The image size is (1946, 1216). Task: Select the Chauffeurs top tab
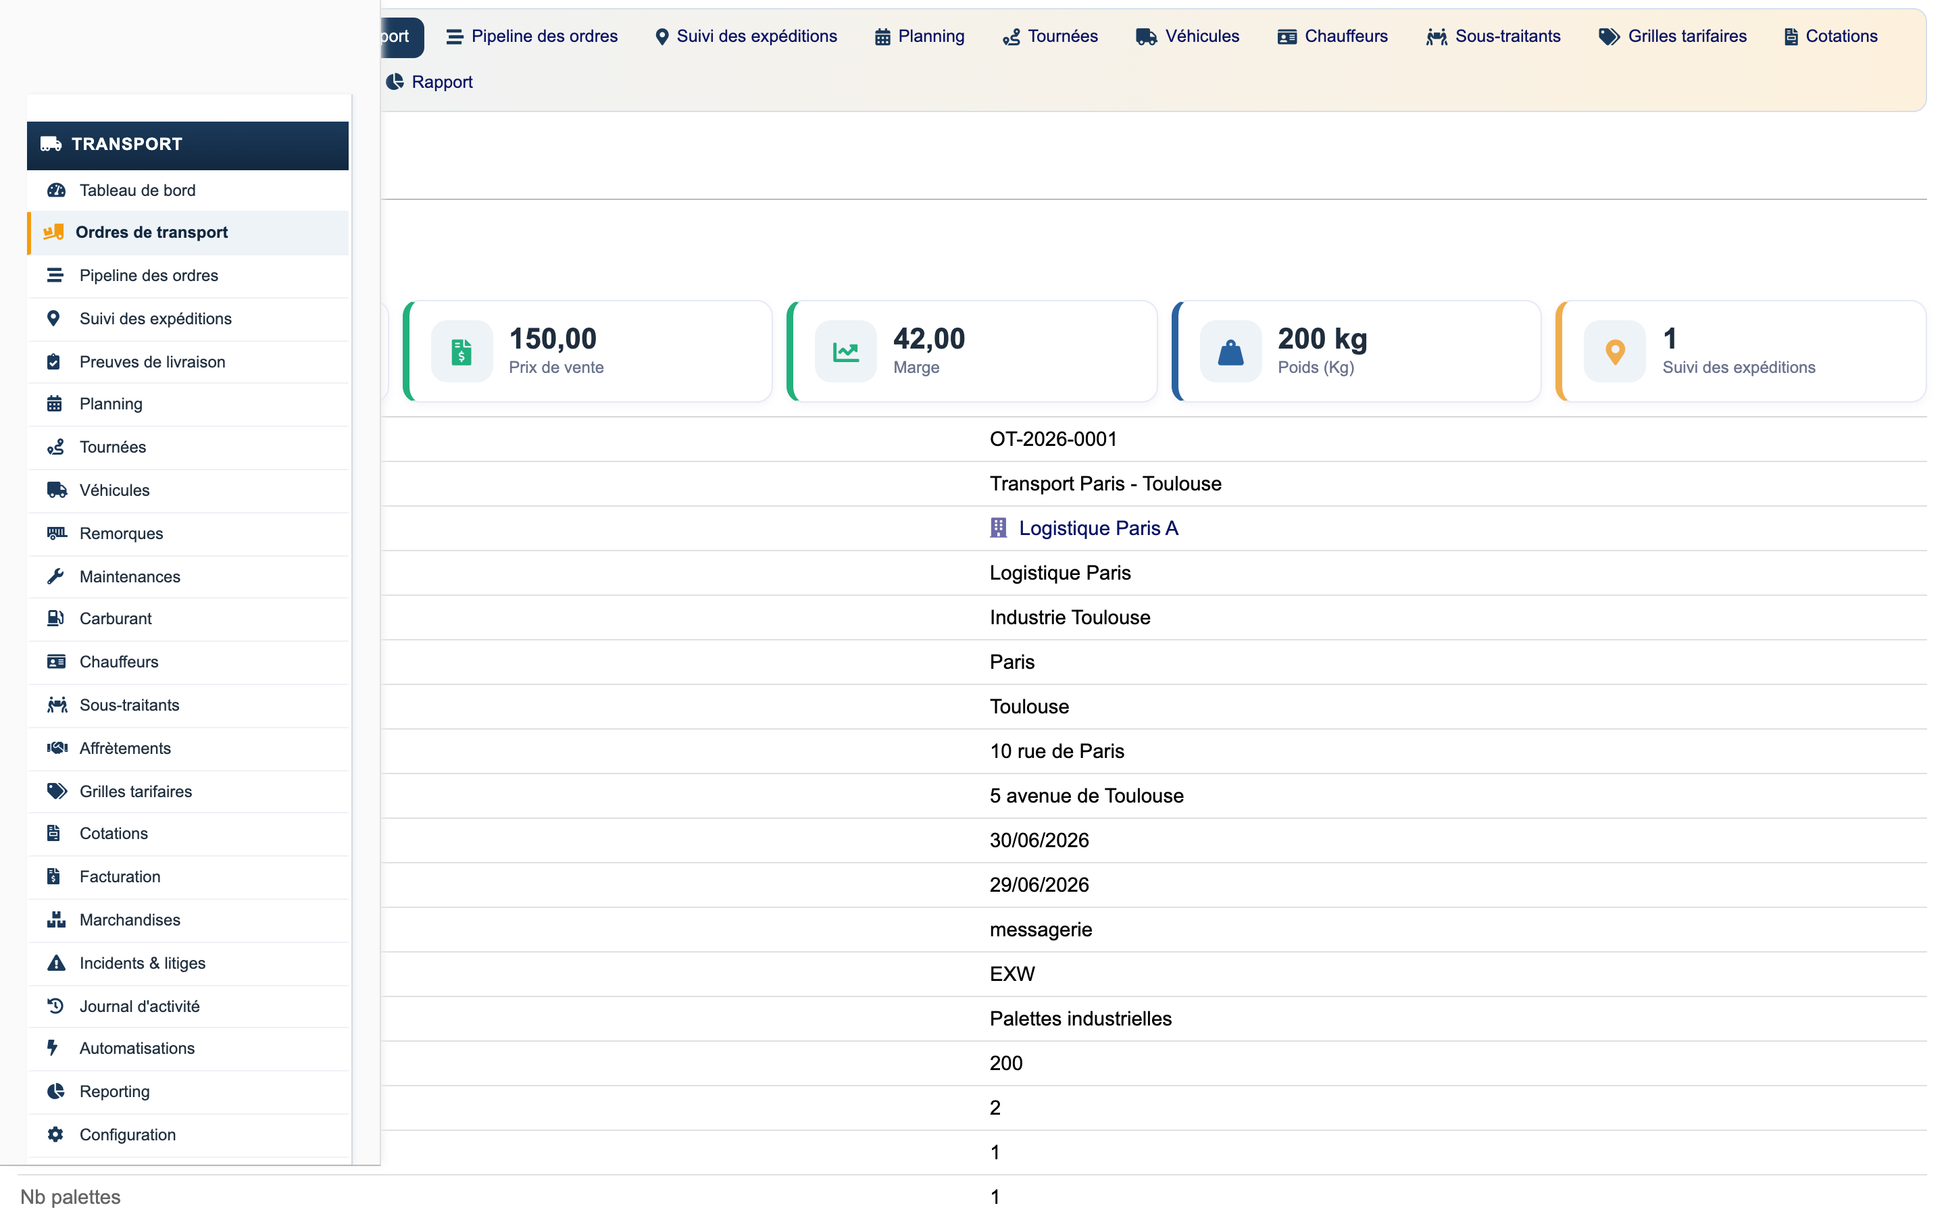(1332, 37)
